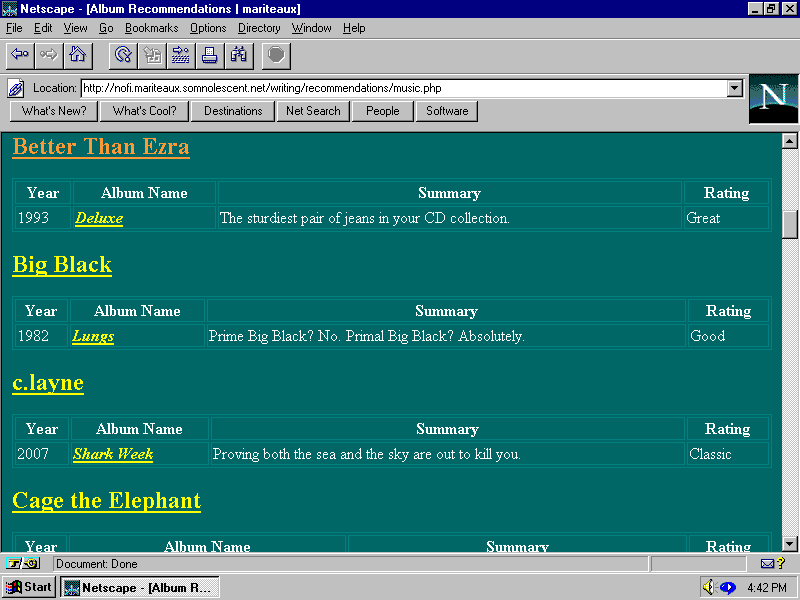
Task: Open the Directory menu
Action: pyautogui.click(x=259, y=28)
